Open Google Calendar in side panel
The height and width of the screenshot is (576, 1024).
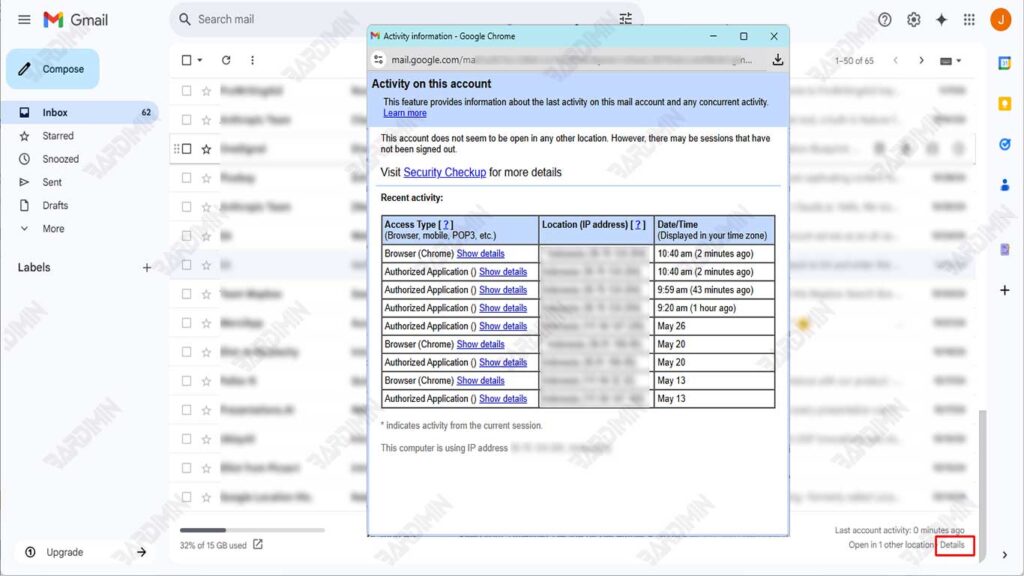1004,63
